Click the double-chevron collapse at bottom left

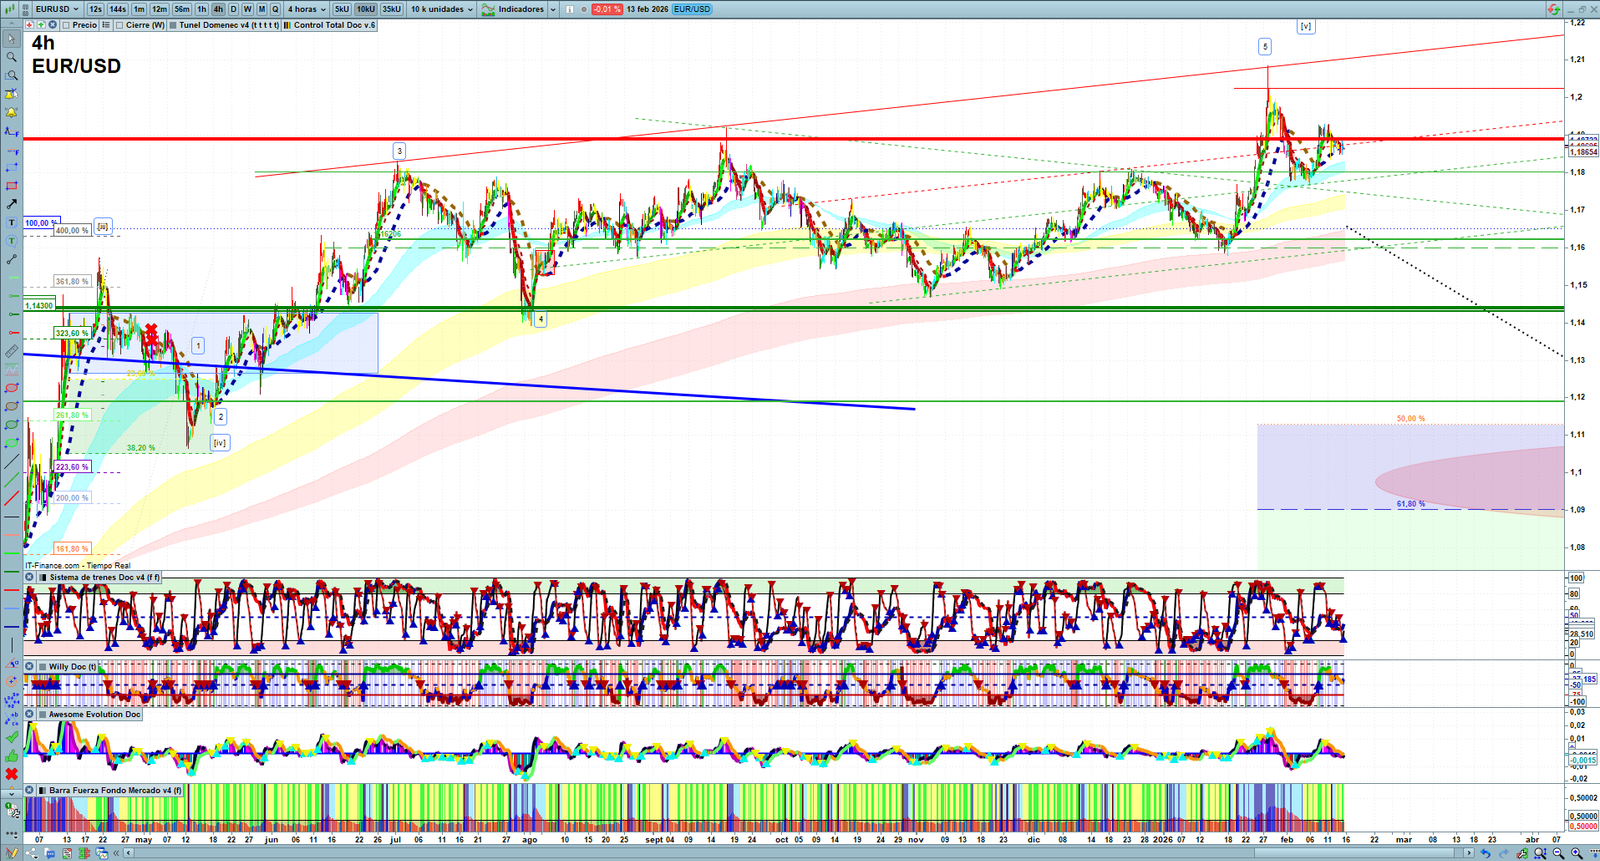116,853
